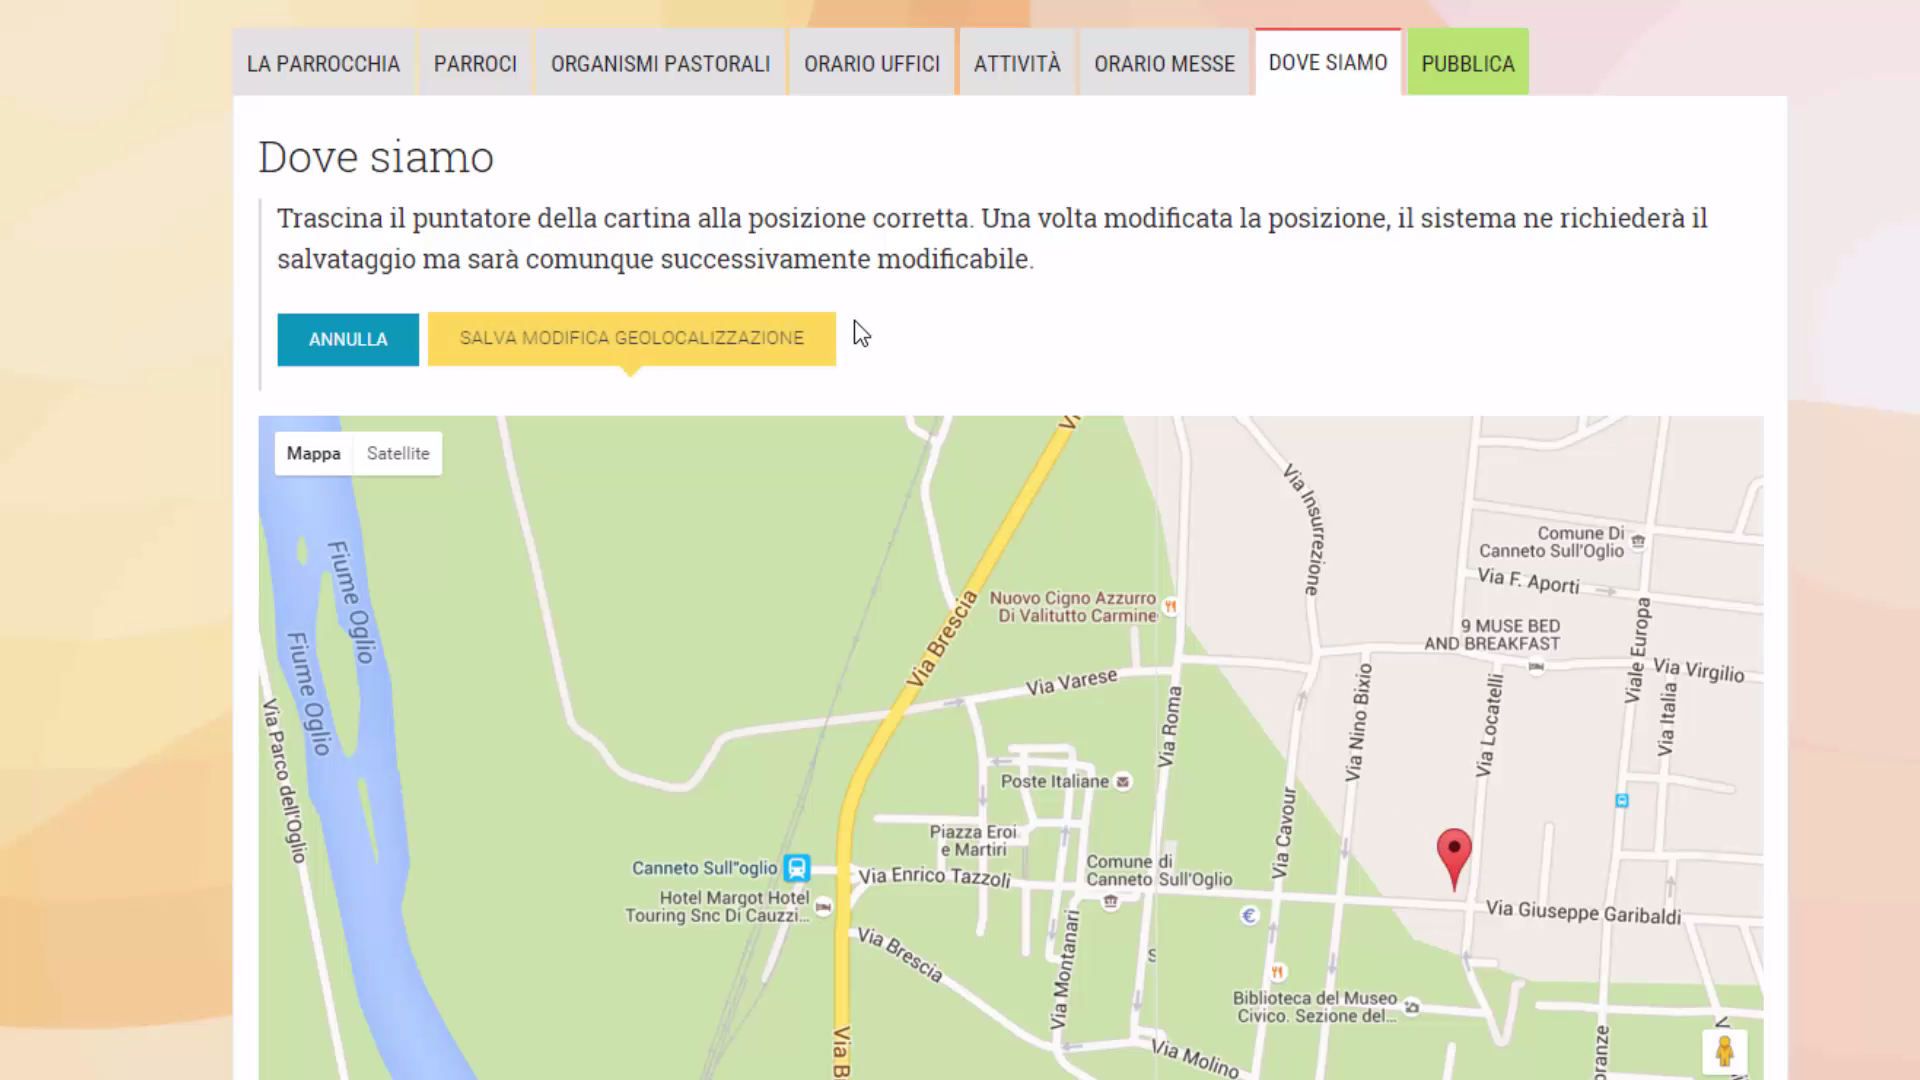Click the blue bus stop icon near Via Italia

point(1622,800)
